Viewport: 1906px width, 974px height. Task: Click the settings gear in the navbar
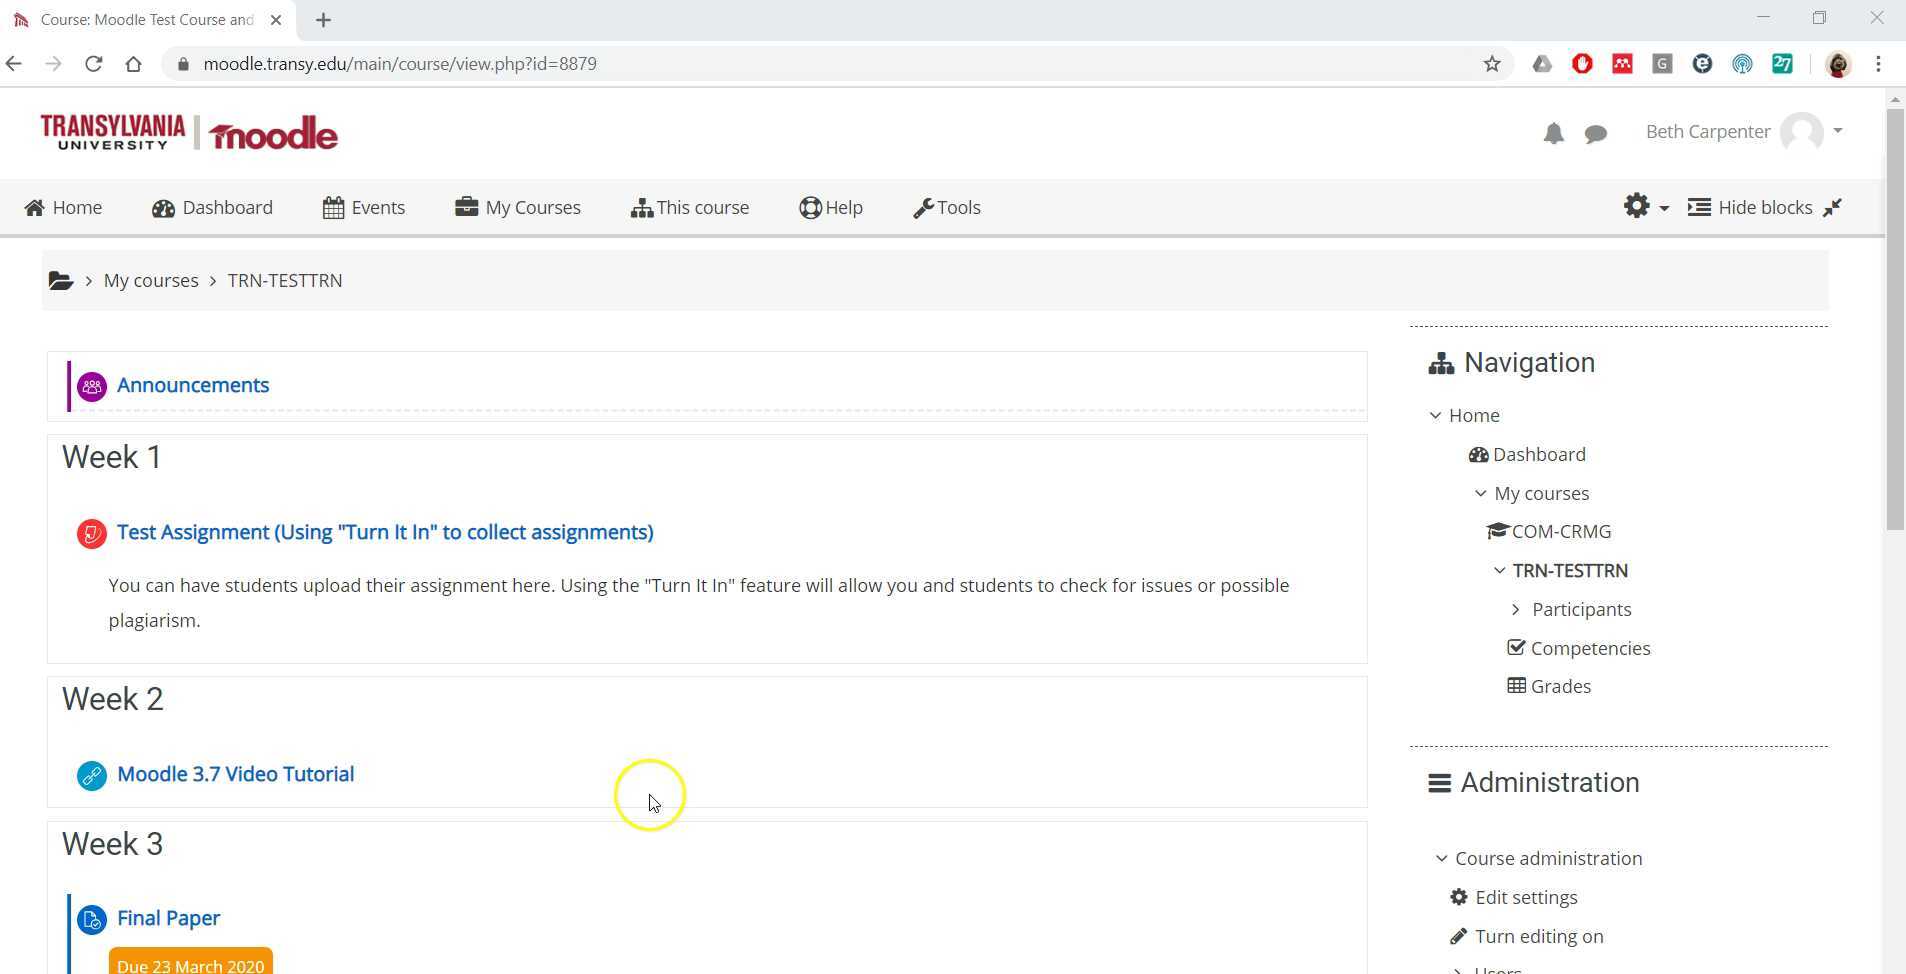1637,207
